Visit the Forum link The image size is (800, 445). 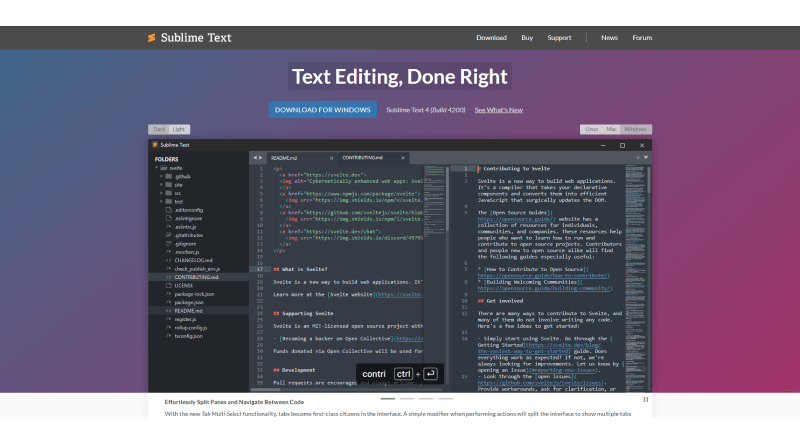pos(642,38)
